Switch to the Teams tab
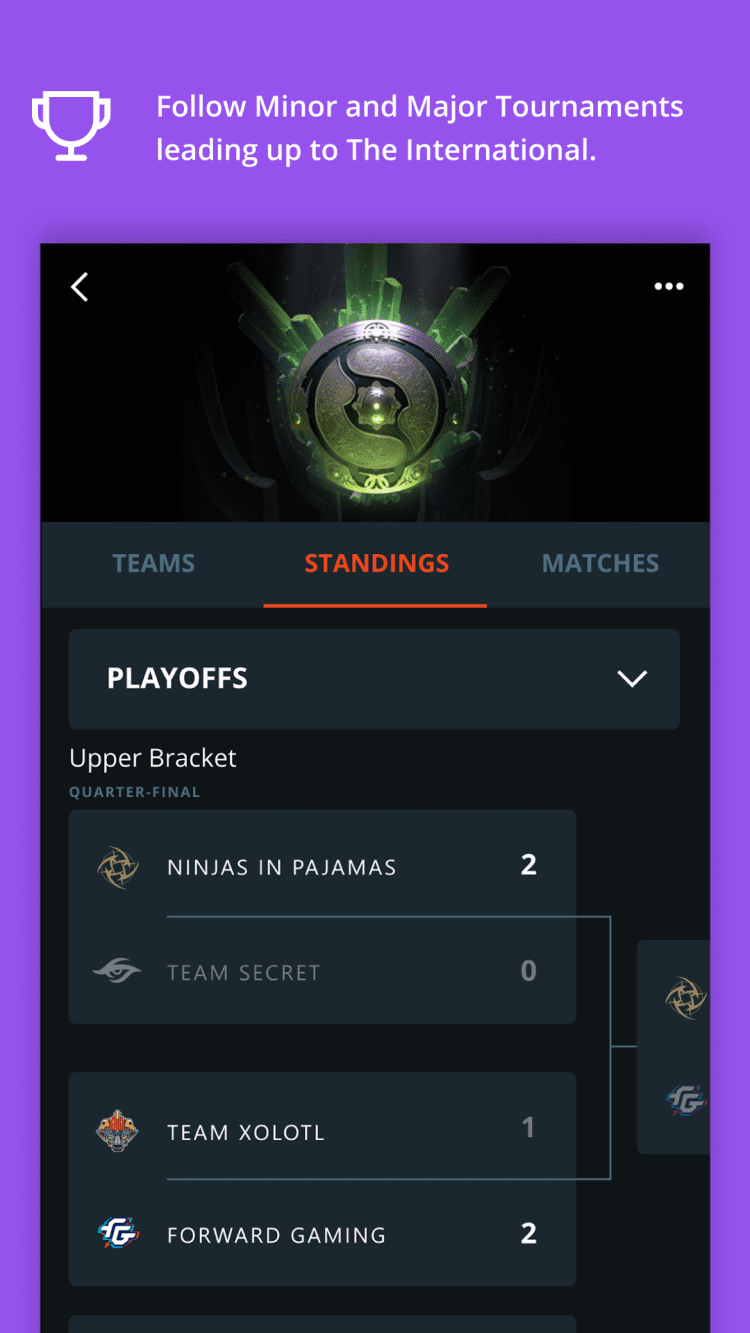Screen dimensions: 750x1333 (x=153, y=564)
